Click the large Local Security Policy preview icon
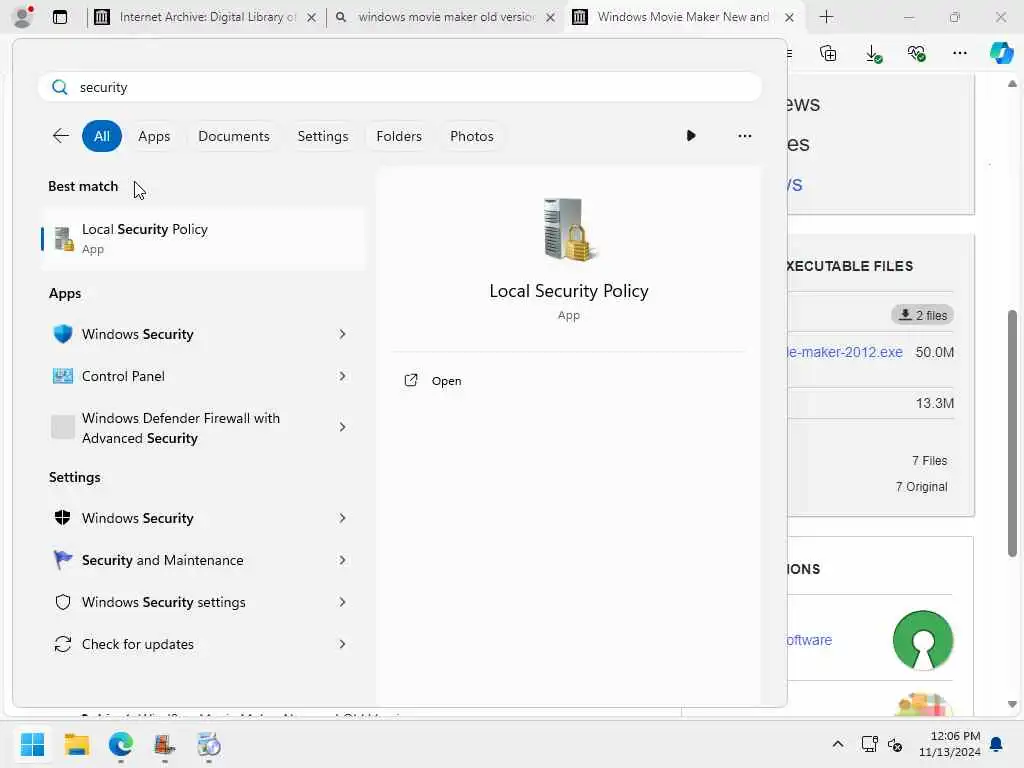This screenshot has width=1024, height=768. coord(569,229)
